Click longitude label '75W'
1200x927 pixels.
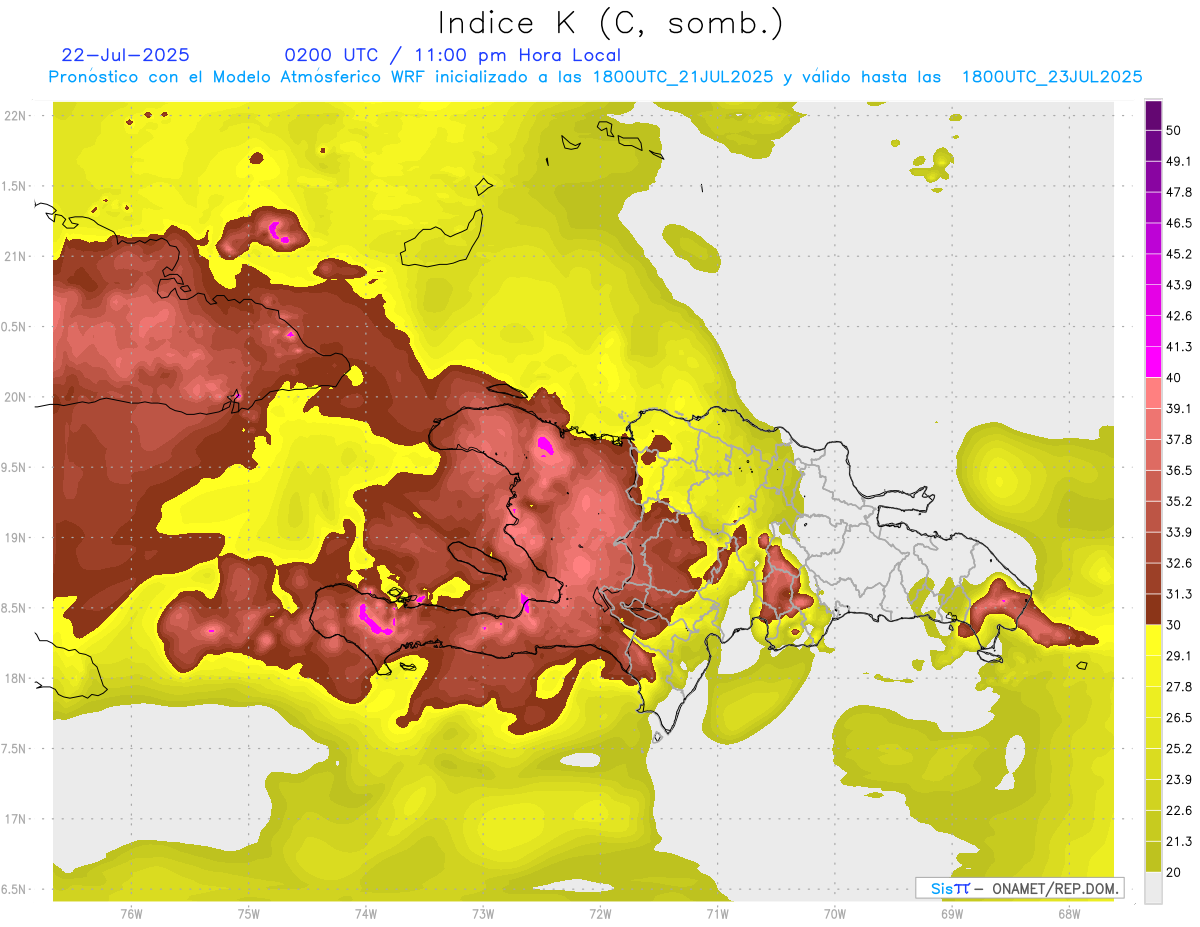coord(248,914)
